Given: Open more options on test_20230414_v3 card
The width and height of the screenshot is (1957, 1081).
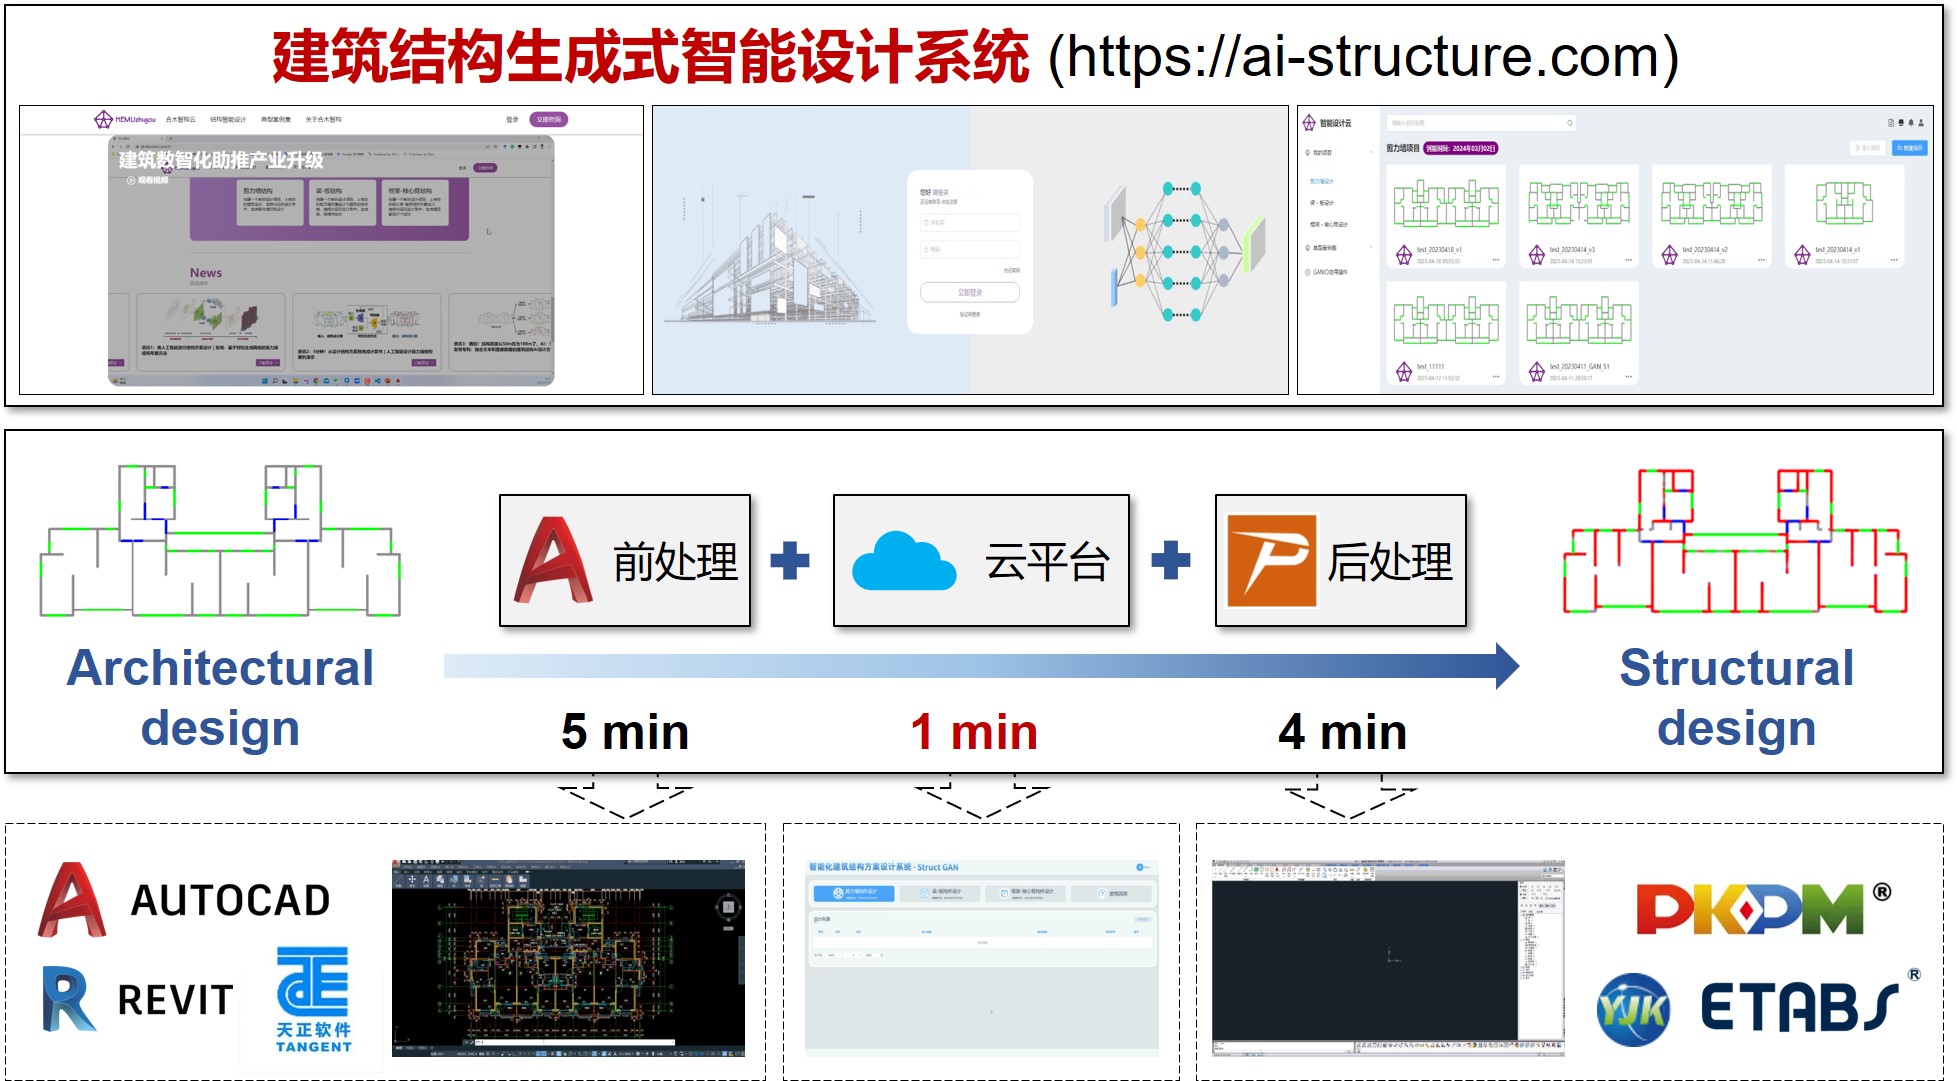Looking at the screenshot, I should [1629, 260].
